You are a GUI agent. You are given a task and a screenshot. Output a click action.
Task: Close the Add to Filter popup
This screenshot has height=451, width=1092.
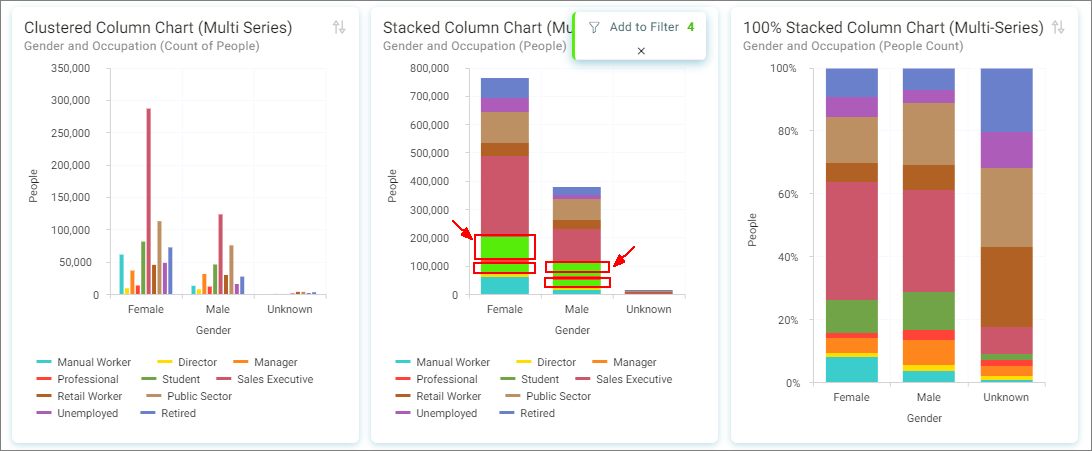click(x=641, y=51)
